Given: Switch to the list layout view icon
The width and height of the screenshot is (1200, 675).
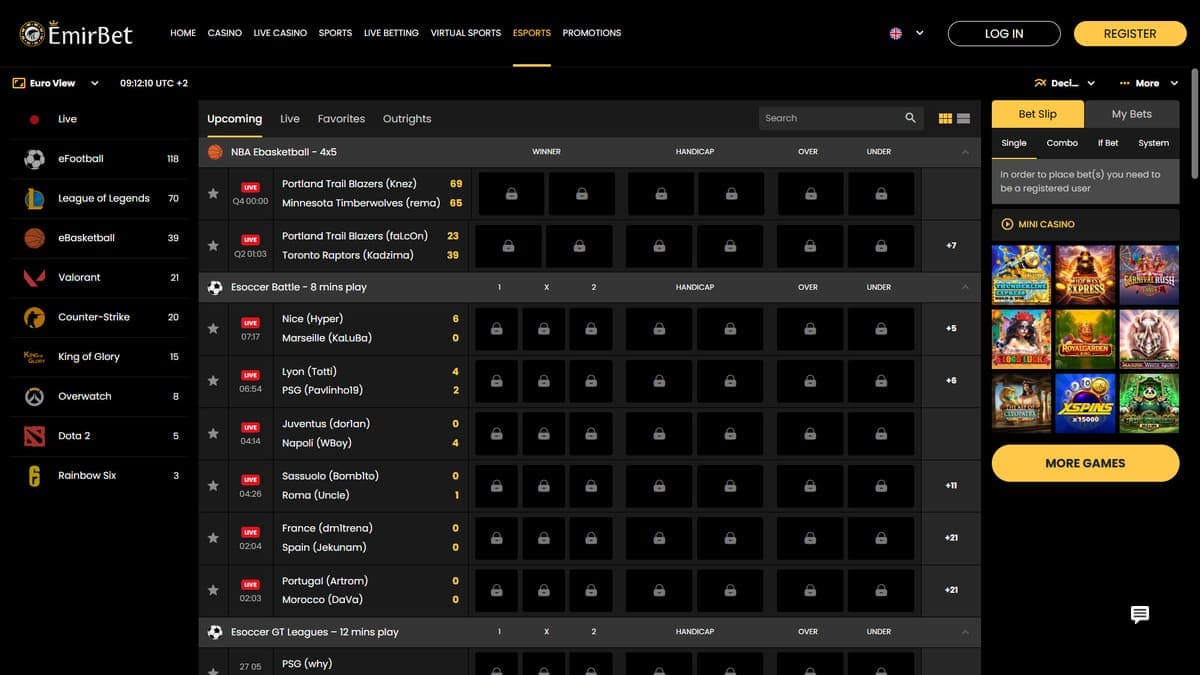Looking at the screenshot, I should click(963, 118).
